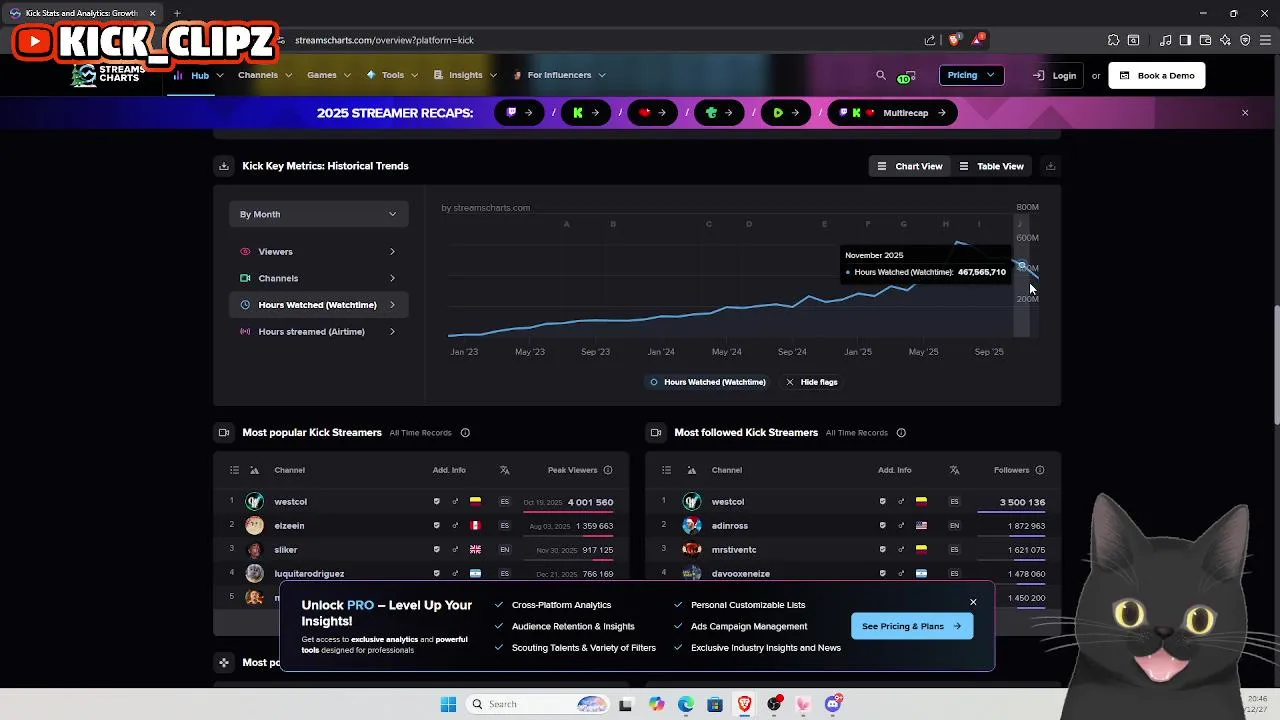Click the share page icon in address bar

(x=930, y=40)
